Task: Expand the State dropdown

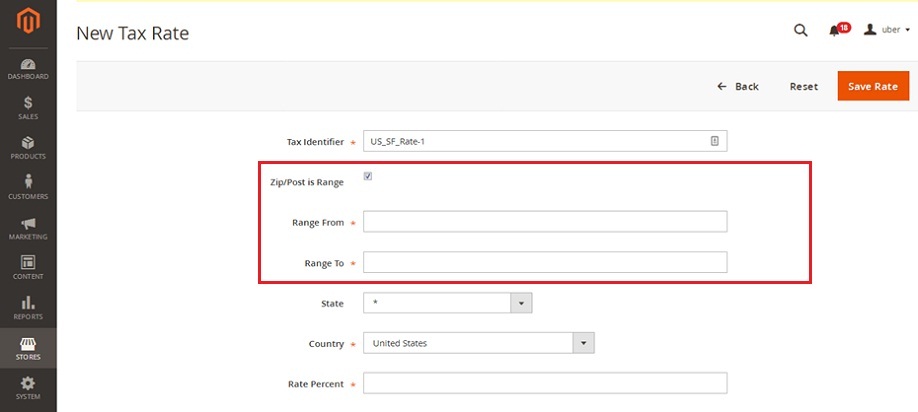Action: (447, 303)
